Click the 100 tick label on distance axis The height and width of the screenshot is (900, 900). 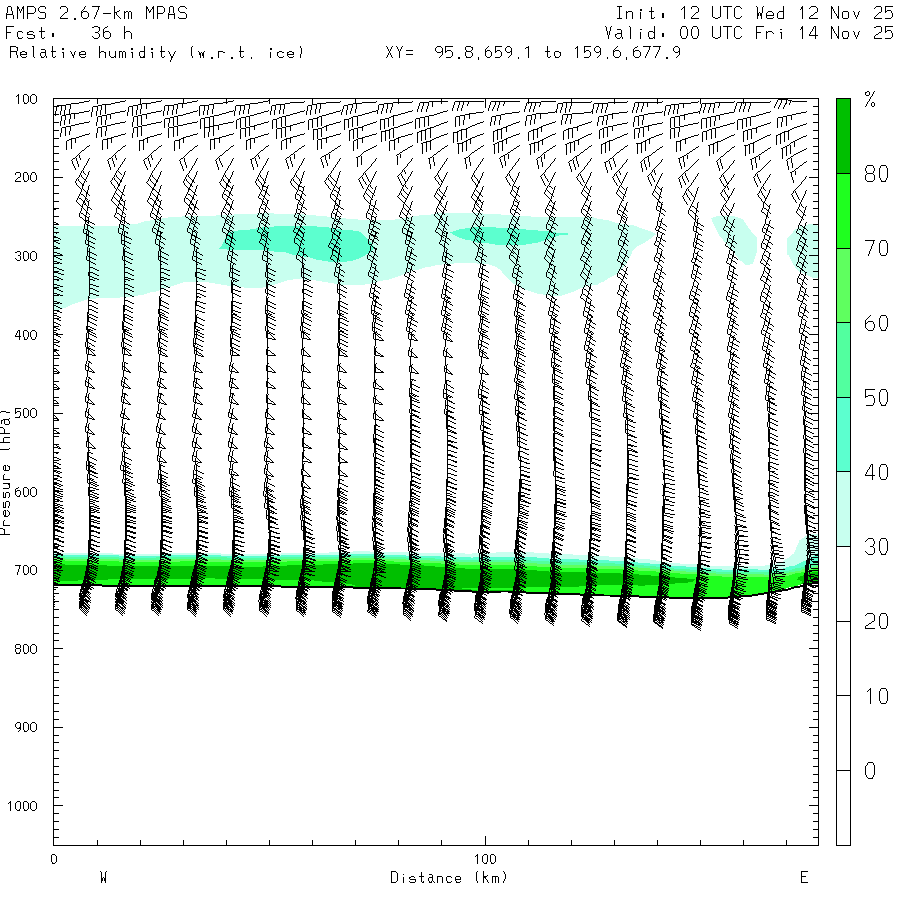pos(486,859)
